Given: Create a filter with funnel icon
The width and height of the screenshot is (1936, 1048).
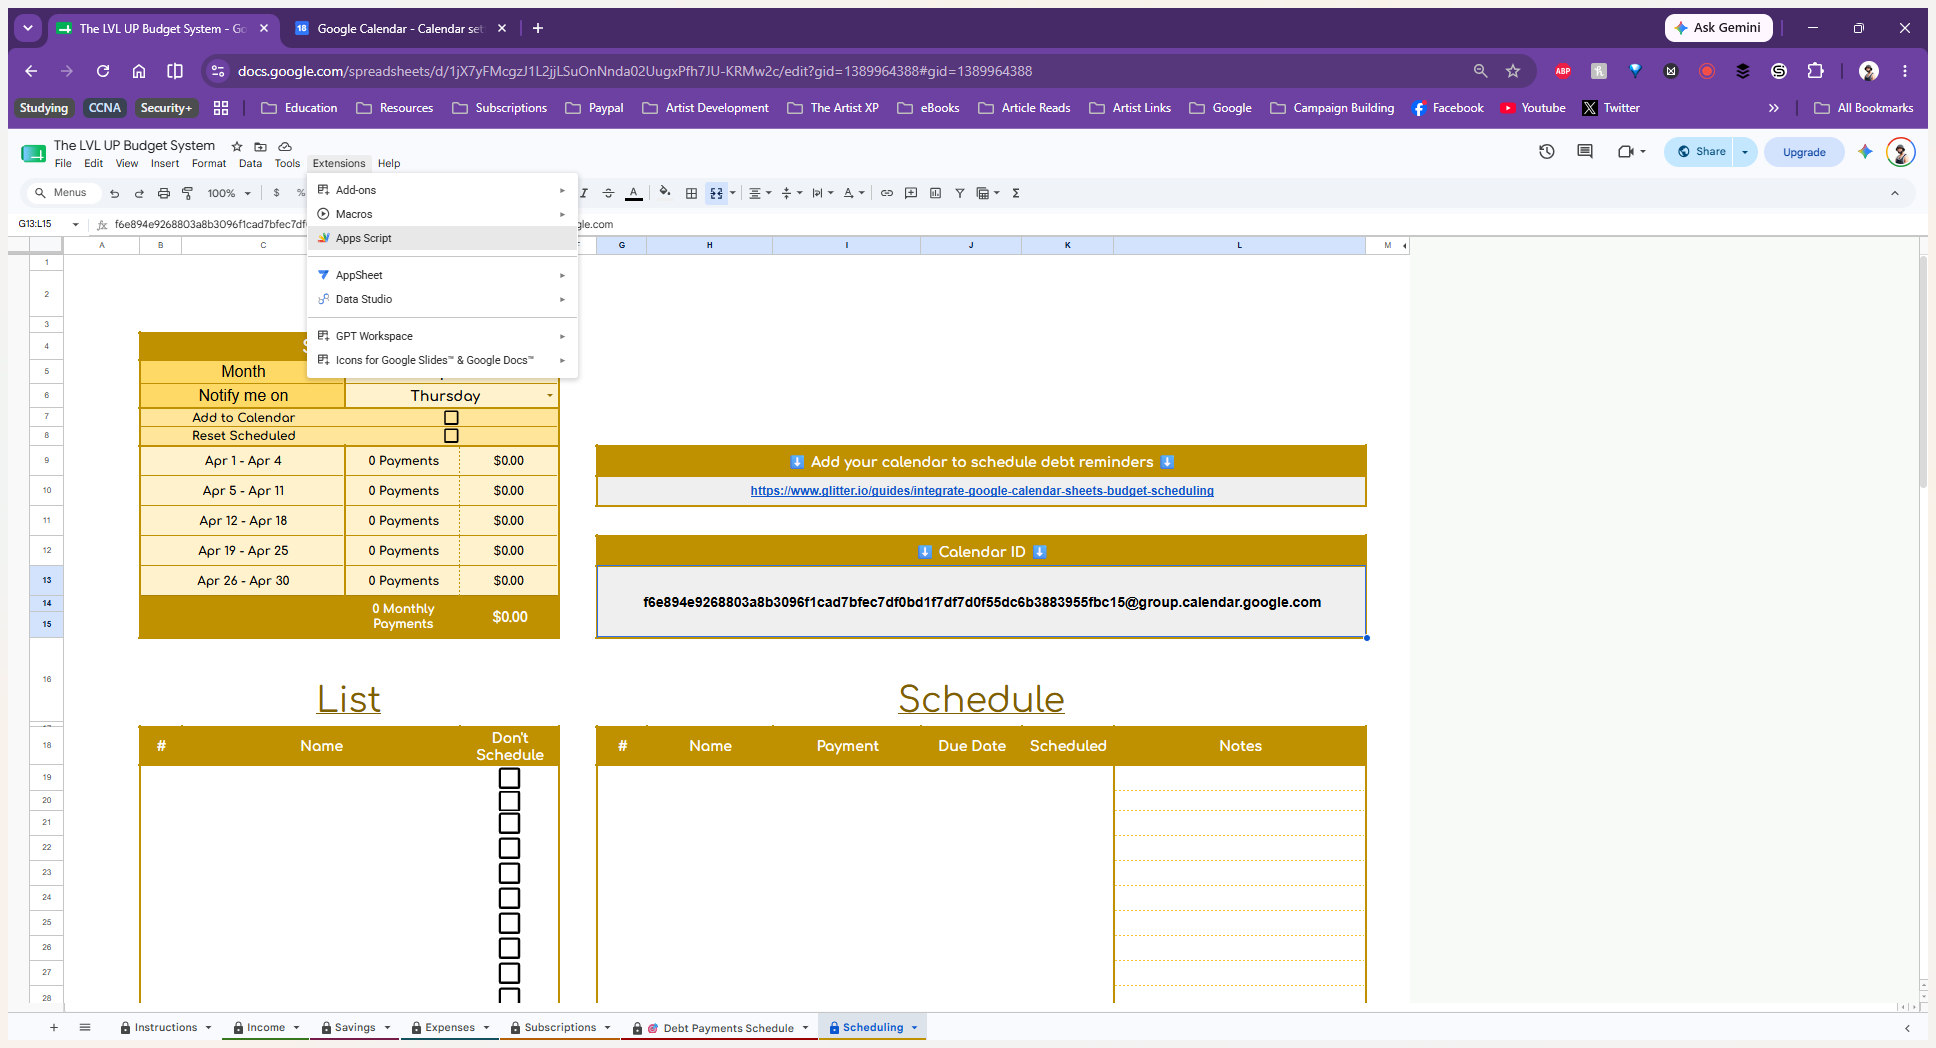Looking at the screenshot, I should (959, 193).
